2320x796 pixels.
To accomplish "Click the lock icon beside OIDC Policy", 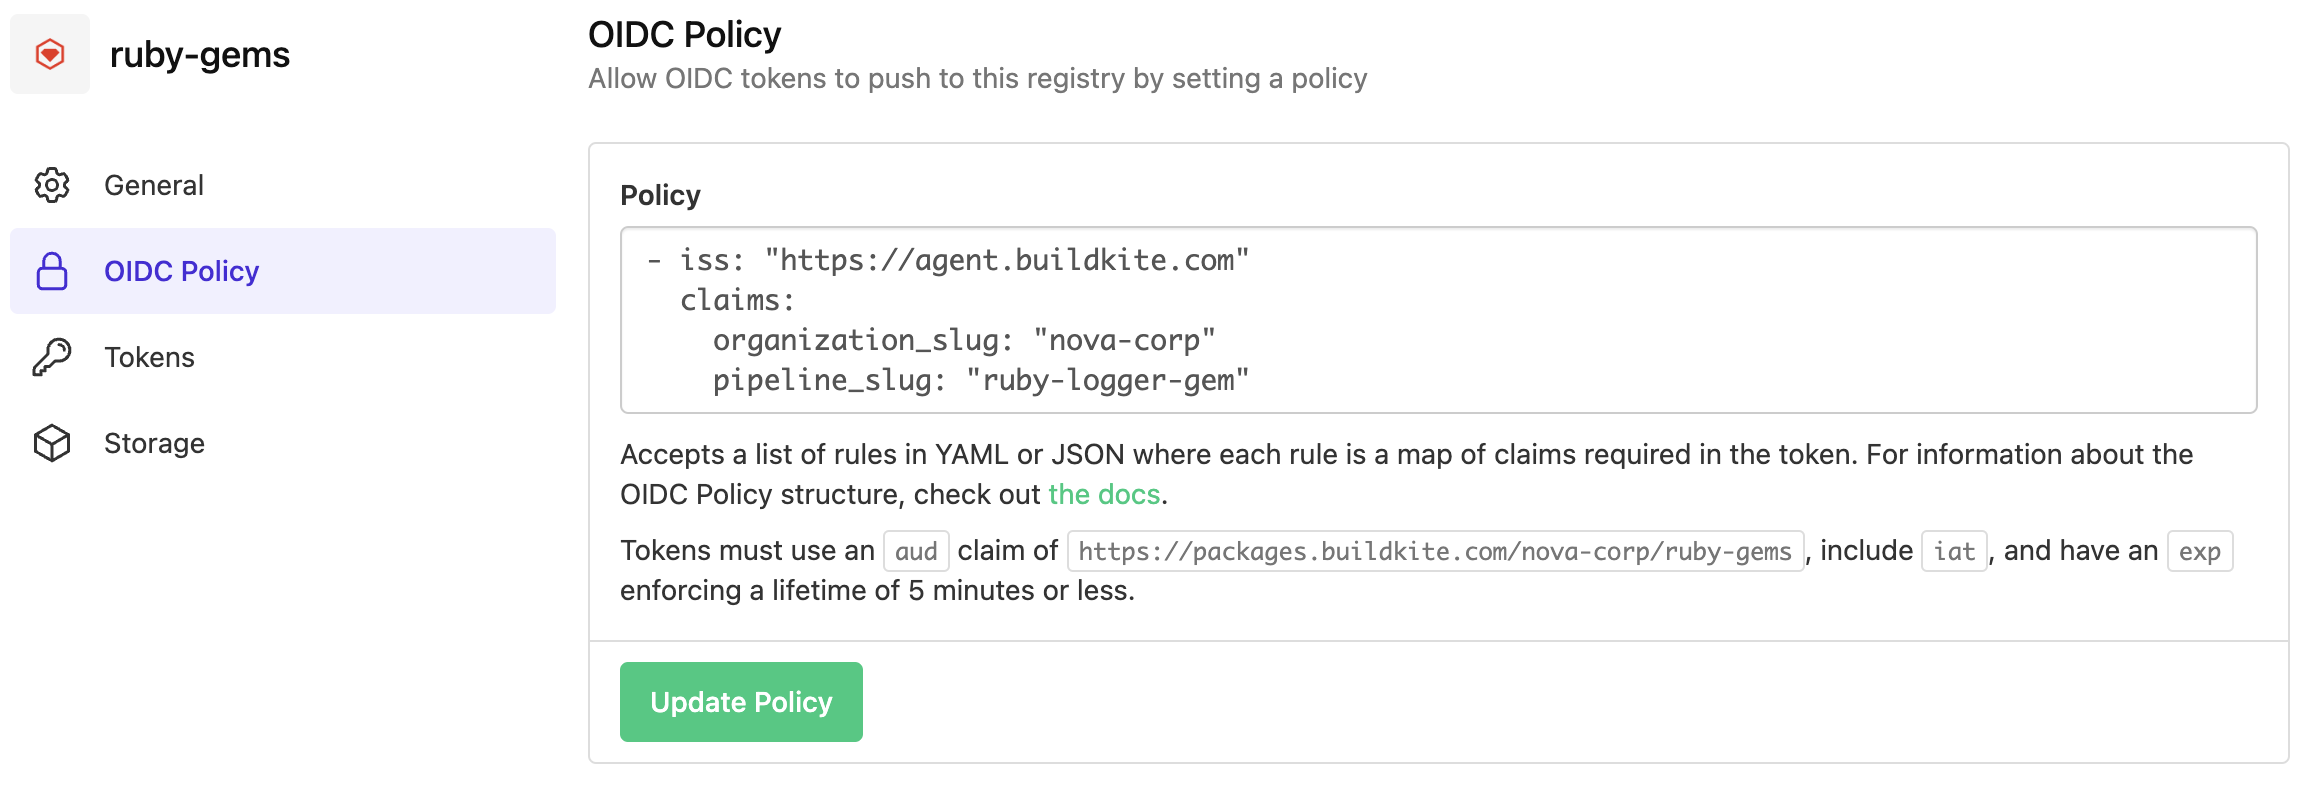I will point(52,271).
